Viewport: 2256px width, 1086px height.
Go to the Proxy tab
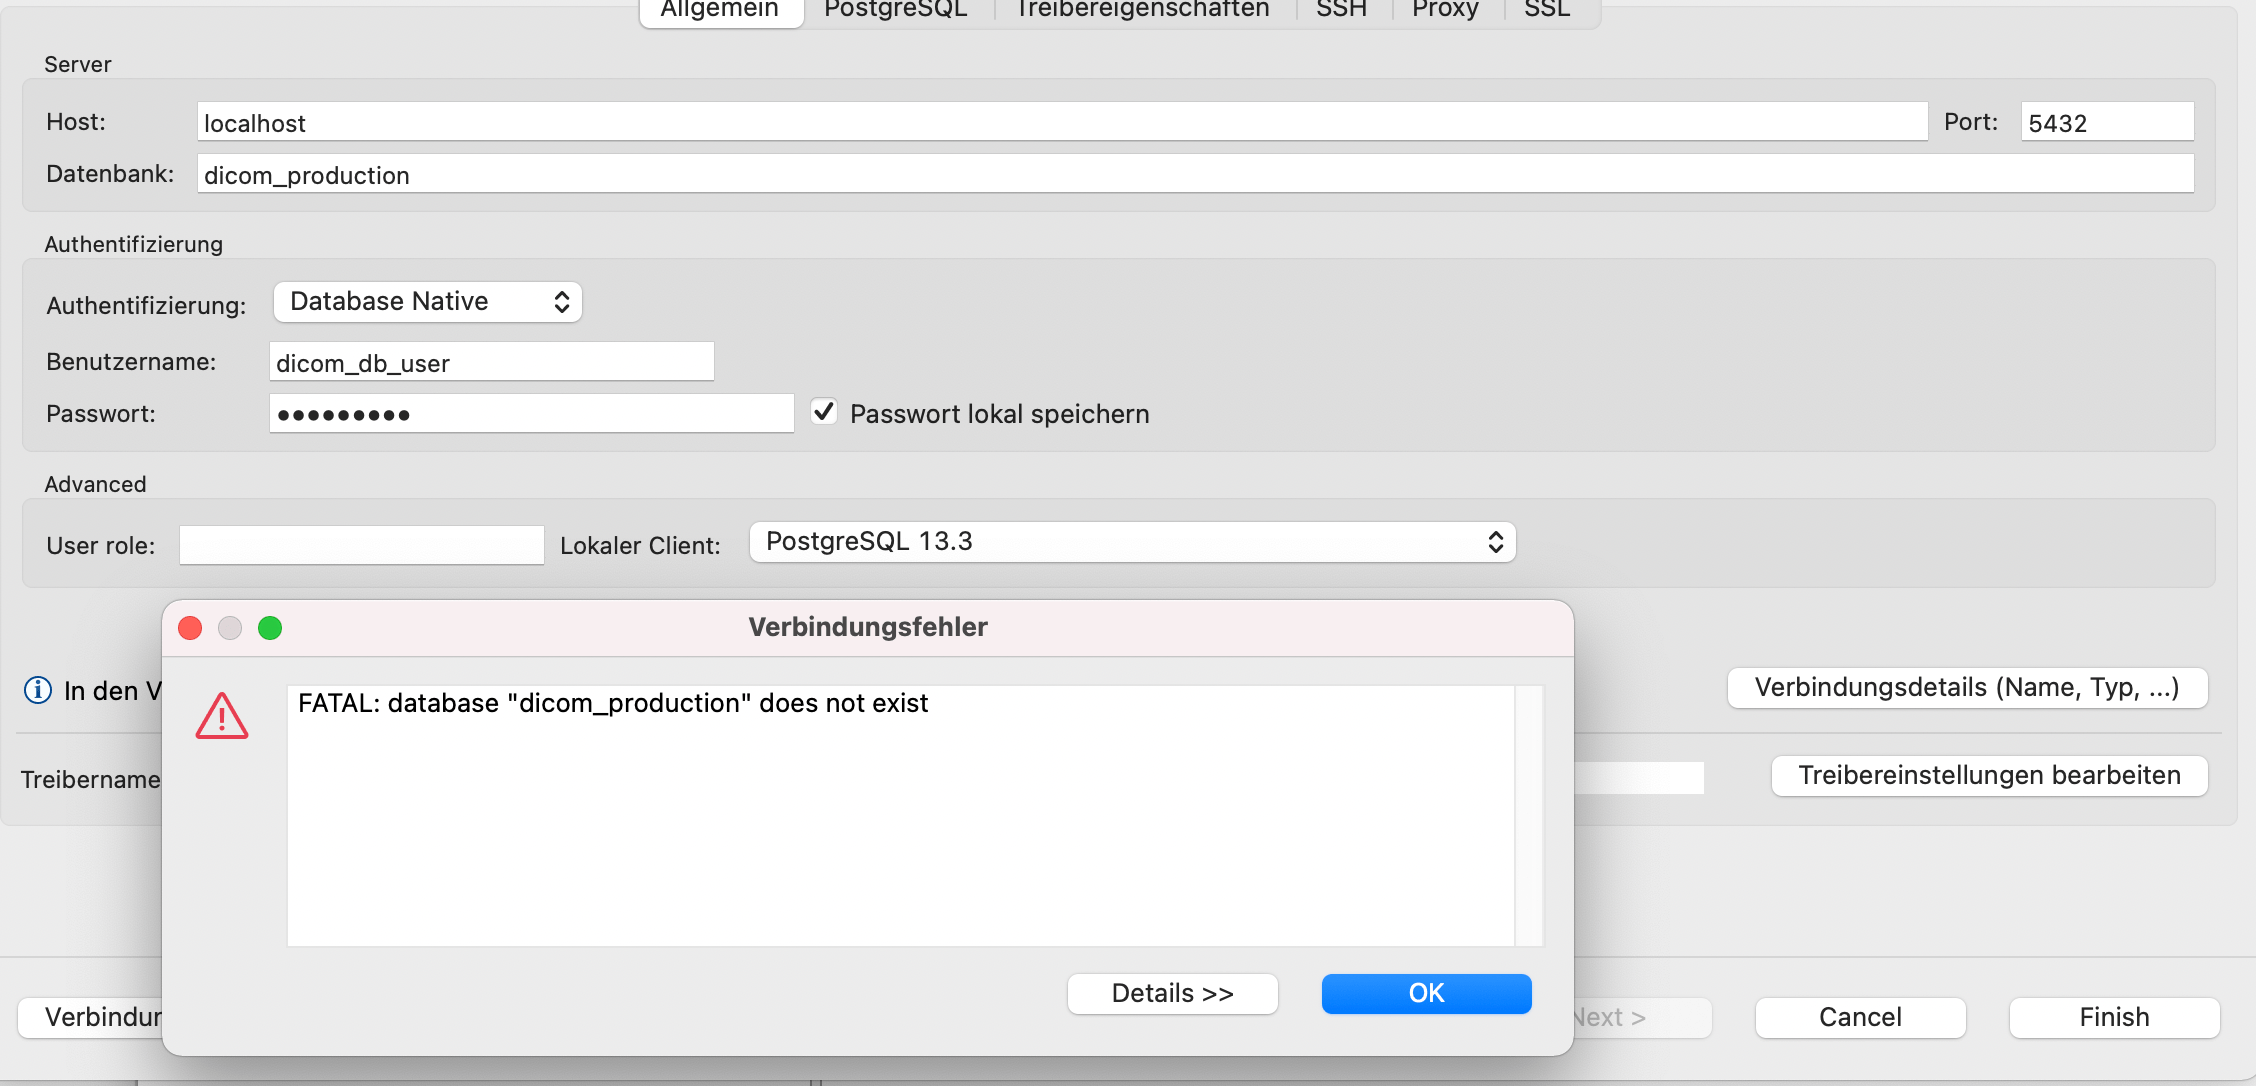pos(1444,10)
